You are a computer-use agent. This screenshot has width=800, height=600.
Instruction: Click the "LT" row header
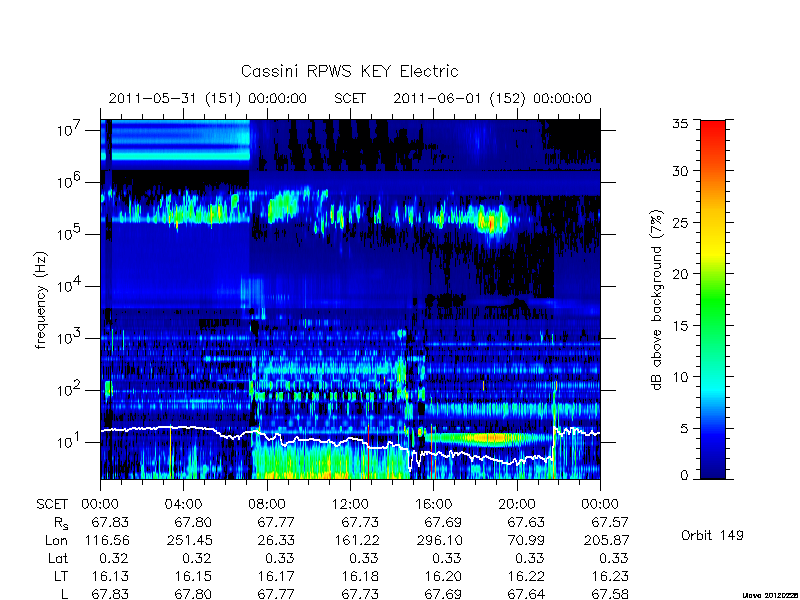[x=61, y=576]
